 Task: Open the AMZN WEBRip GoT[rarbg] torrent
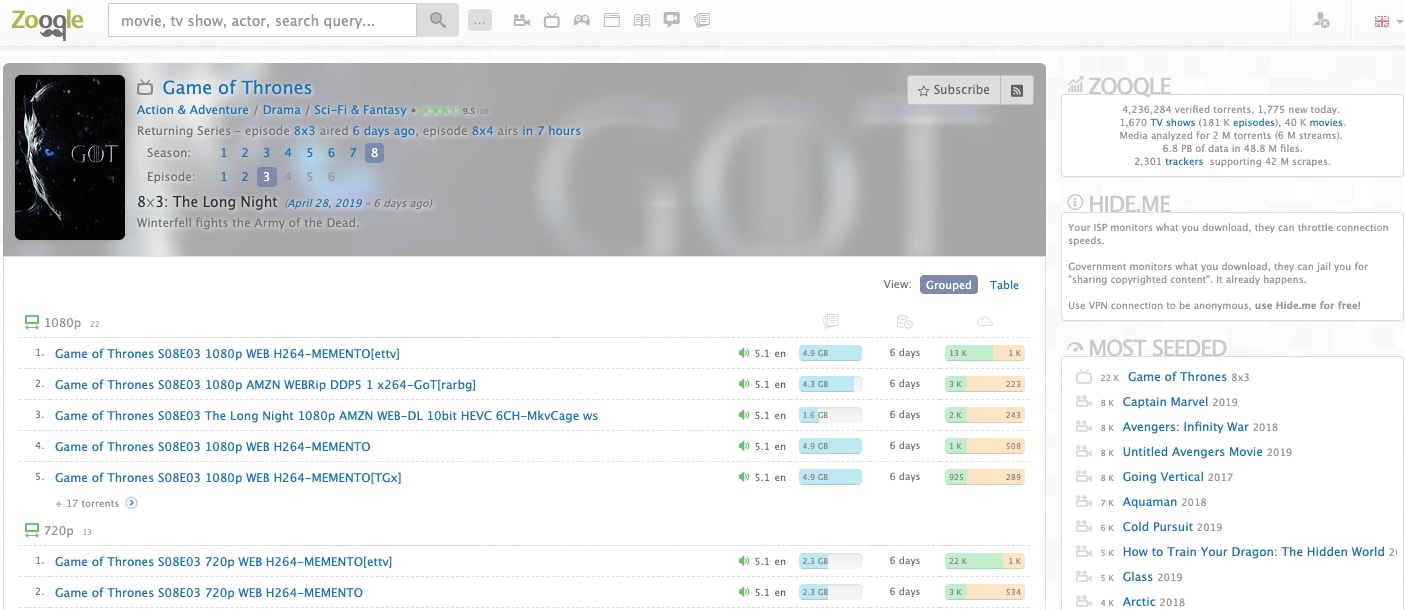(265, 384)
